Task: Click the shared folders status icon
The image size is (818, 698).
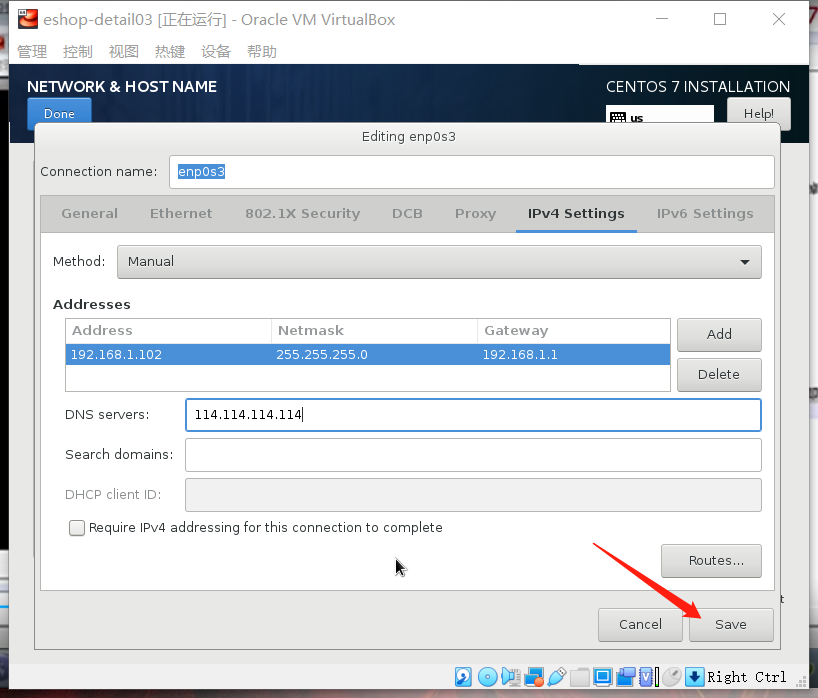Action: [x=580, y=677]
